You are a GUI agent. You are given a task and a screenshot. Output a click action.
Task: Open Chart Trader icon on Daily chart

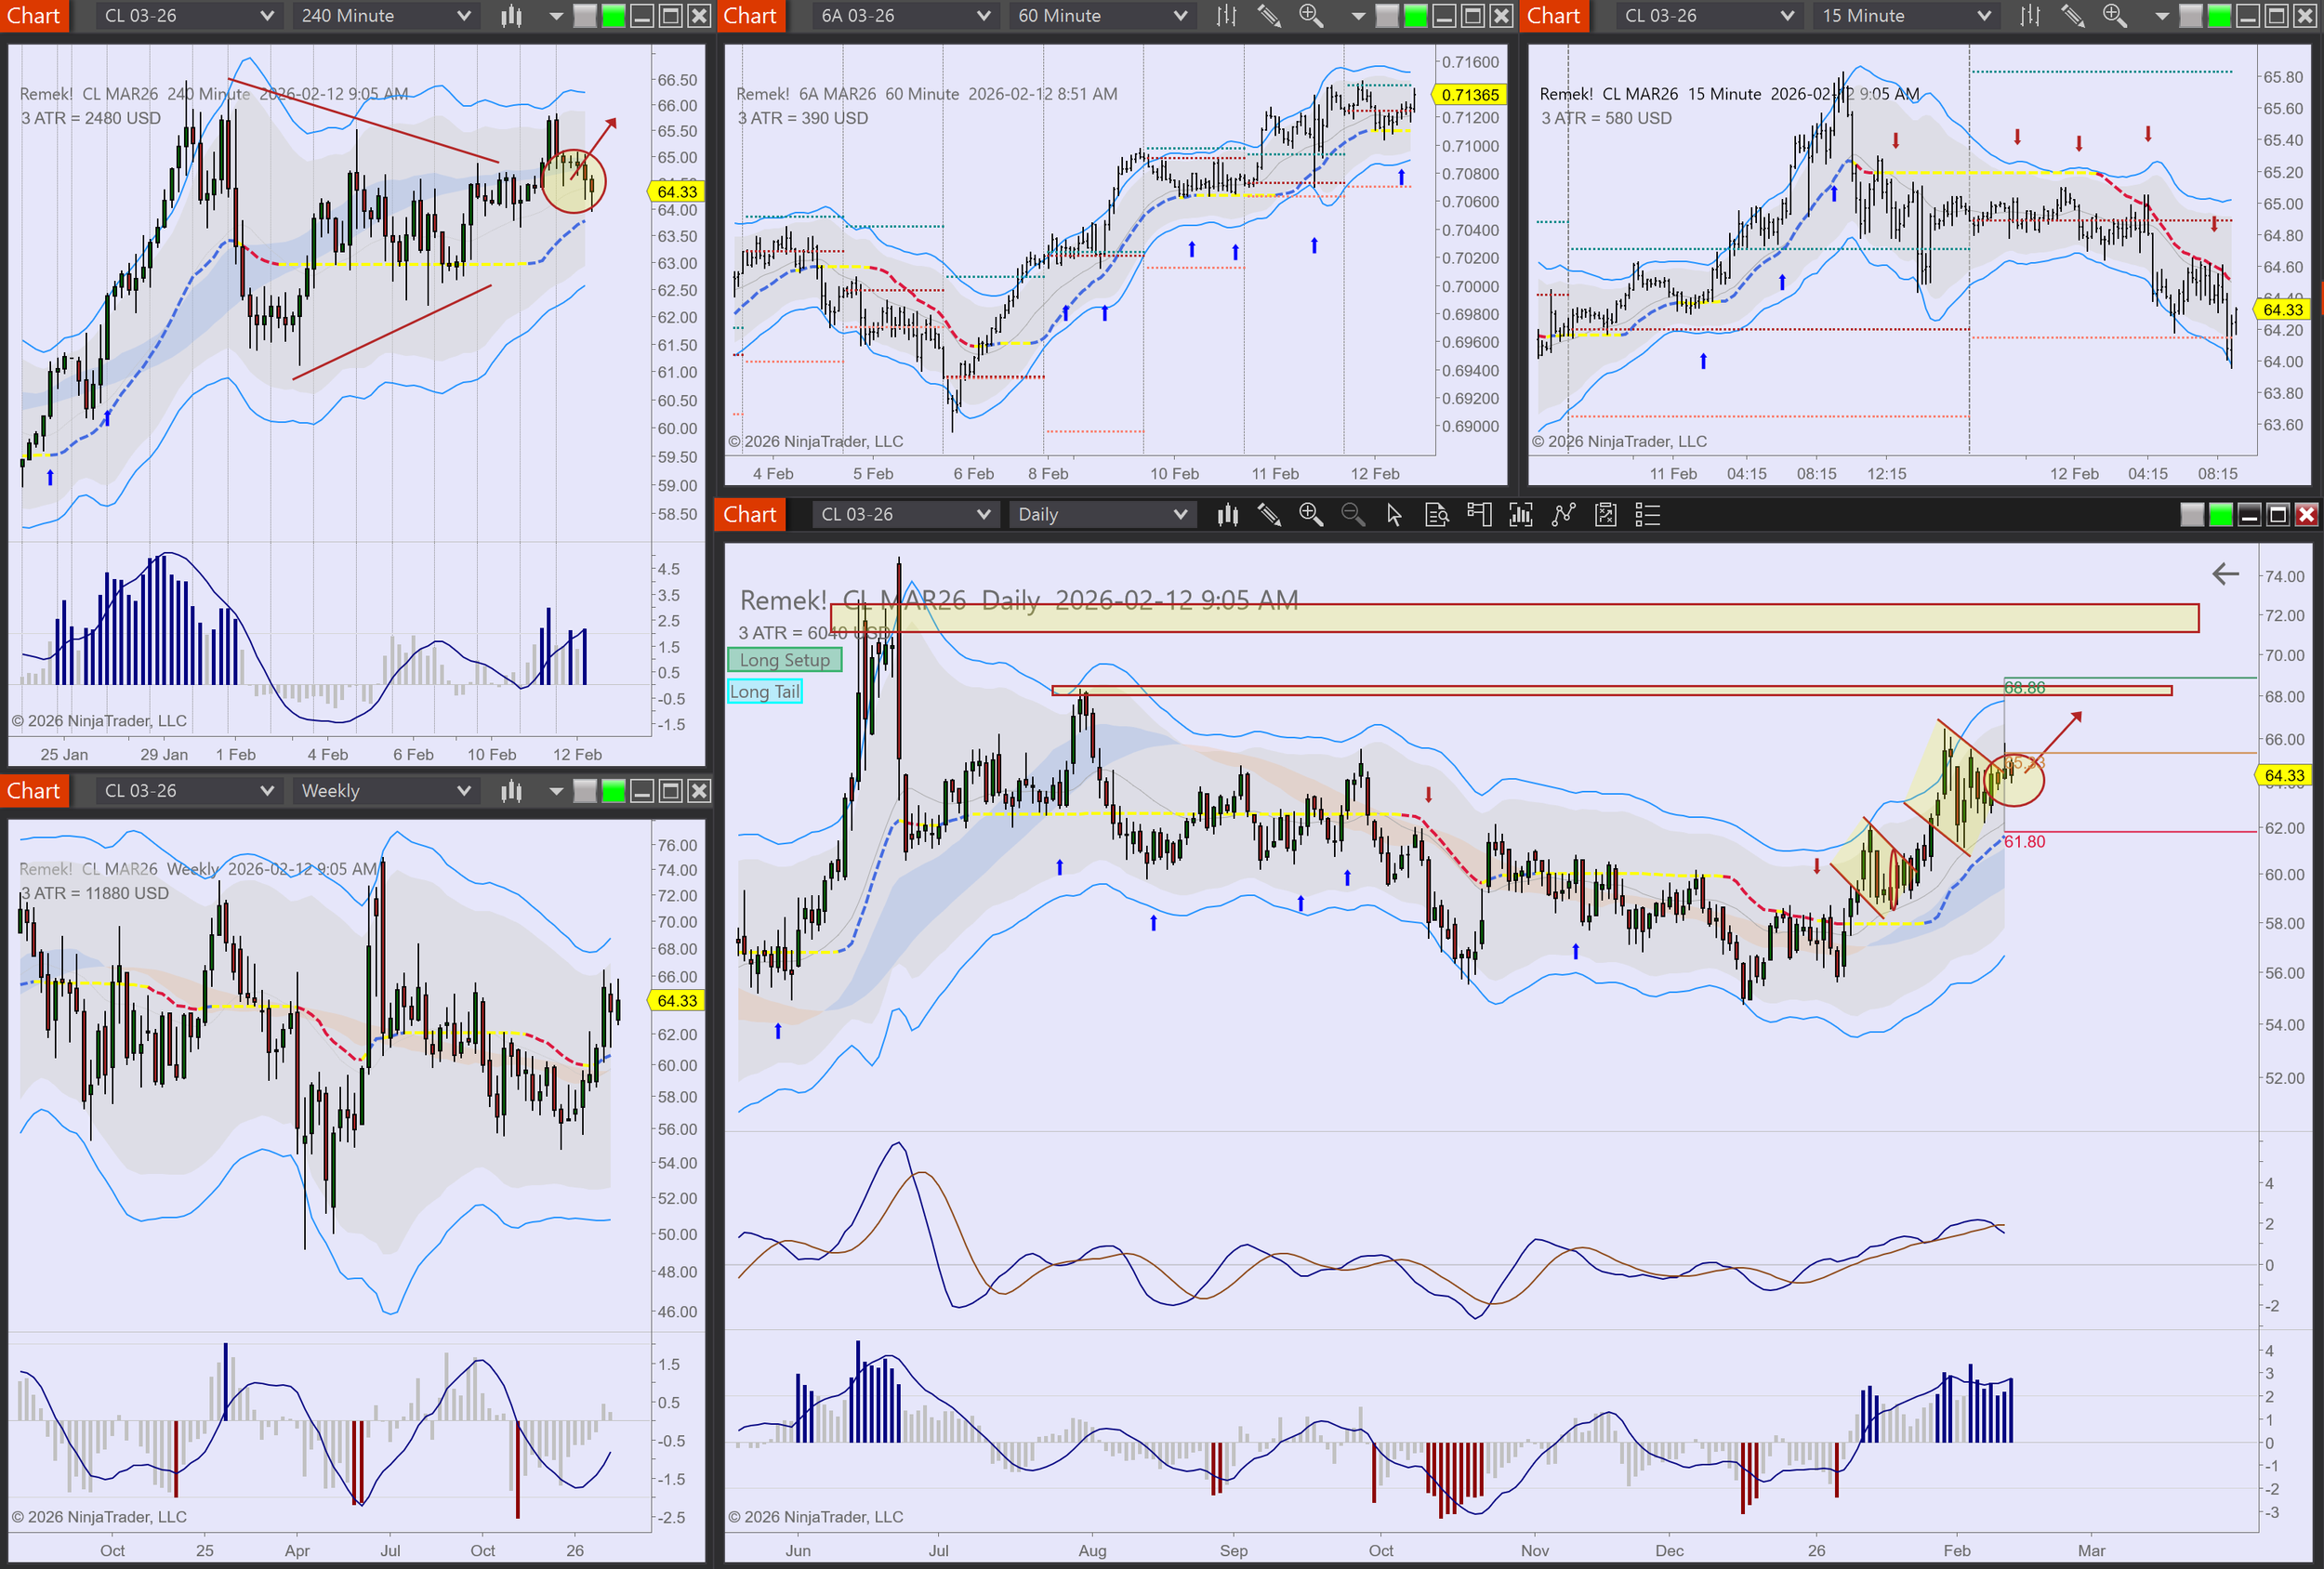[x=1479, y=514]
